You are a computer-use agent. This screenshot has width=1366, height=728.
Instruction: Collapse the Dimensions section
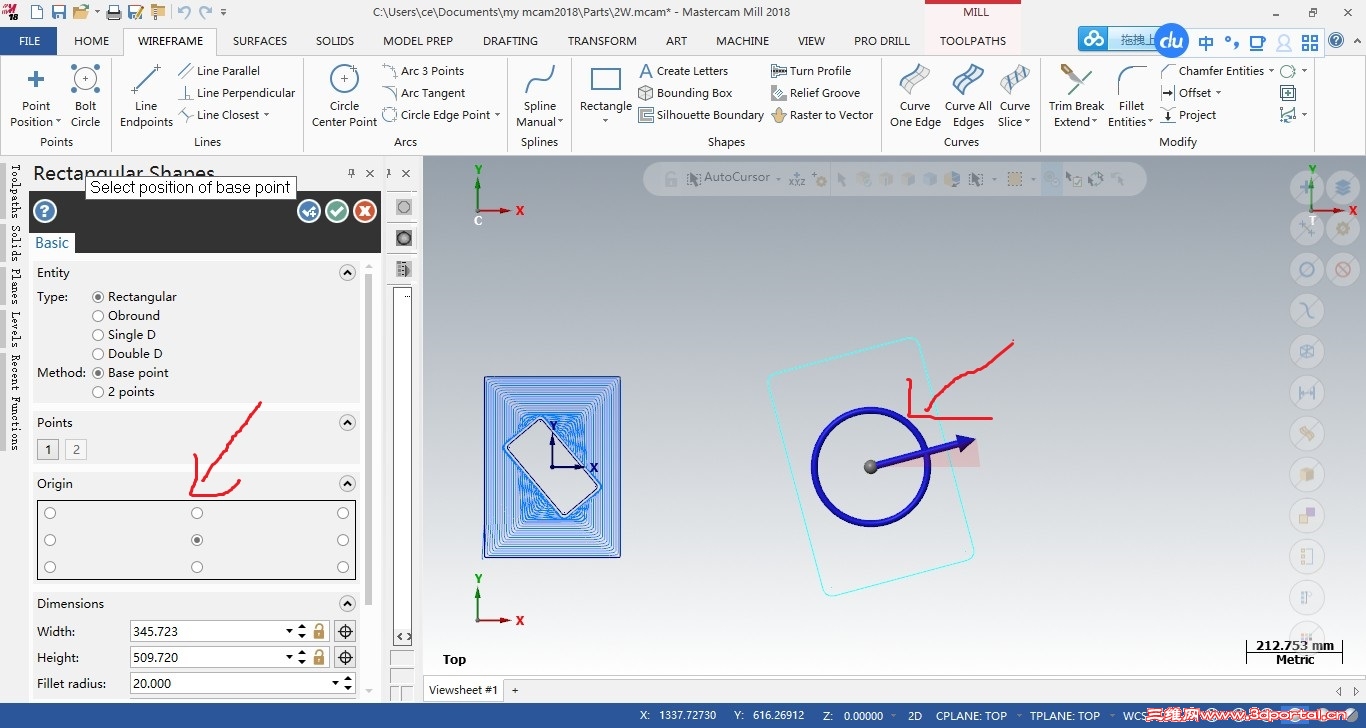pyautogui.click(x=347, y=604)
